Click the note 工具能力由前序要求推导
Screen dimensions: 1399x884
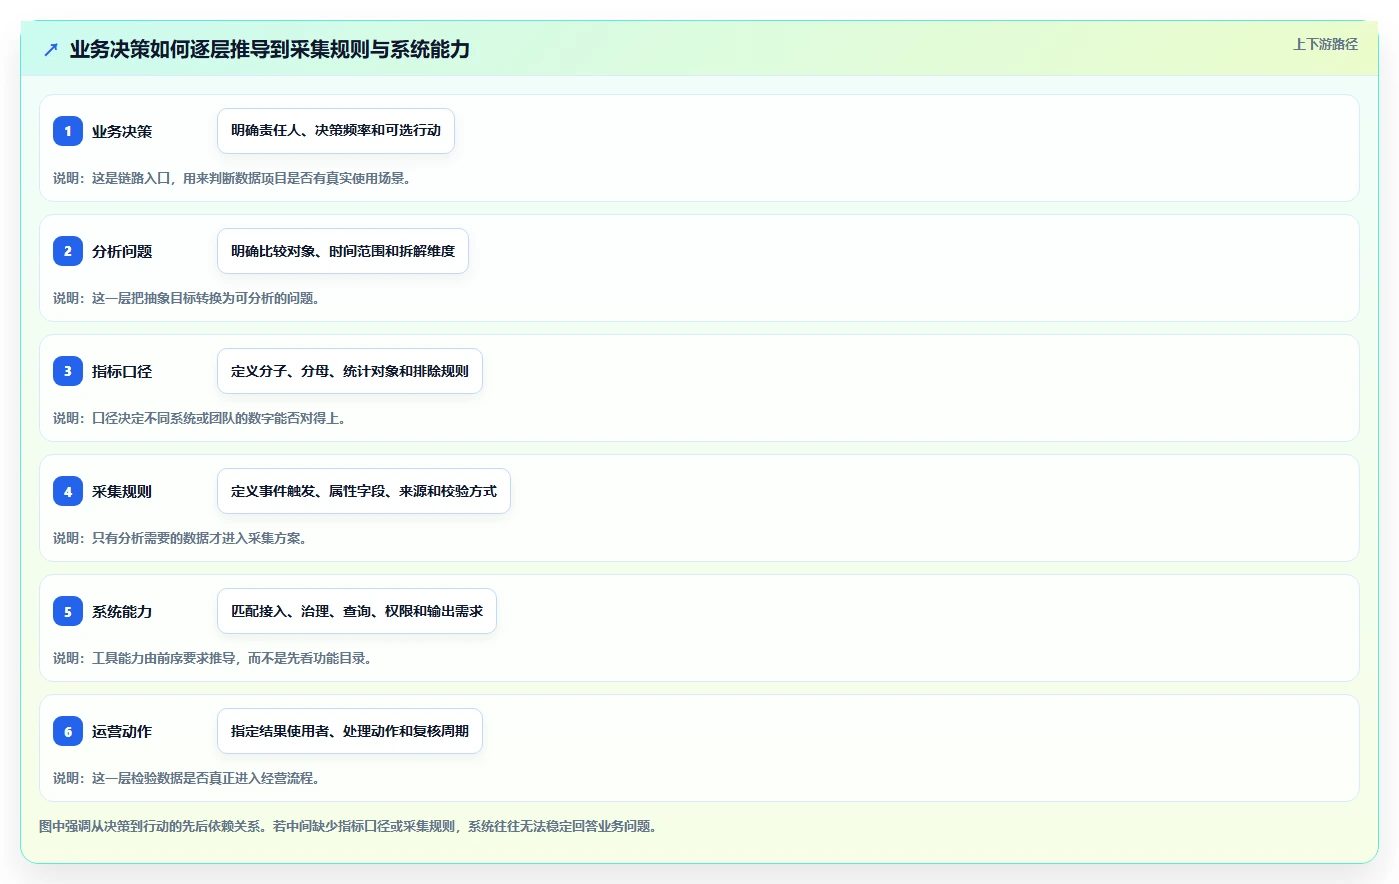pyautogui.click(x=212, y=658)
